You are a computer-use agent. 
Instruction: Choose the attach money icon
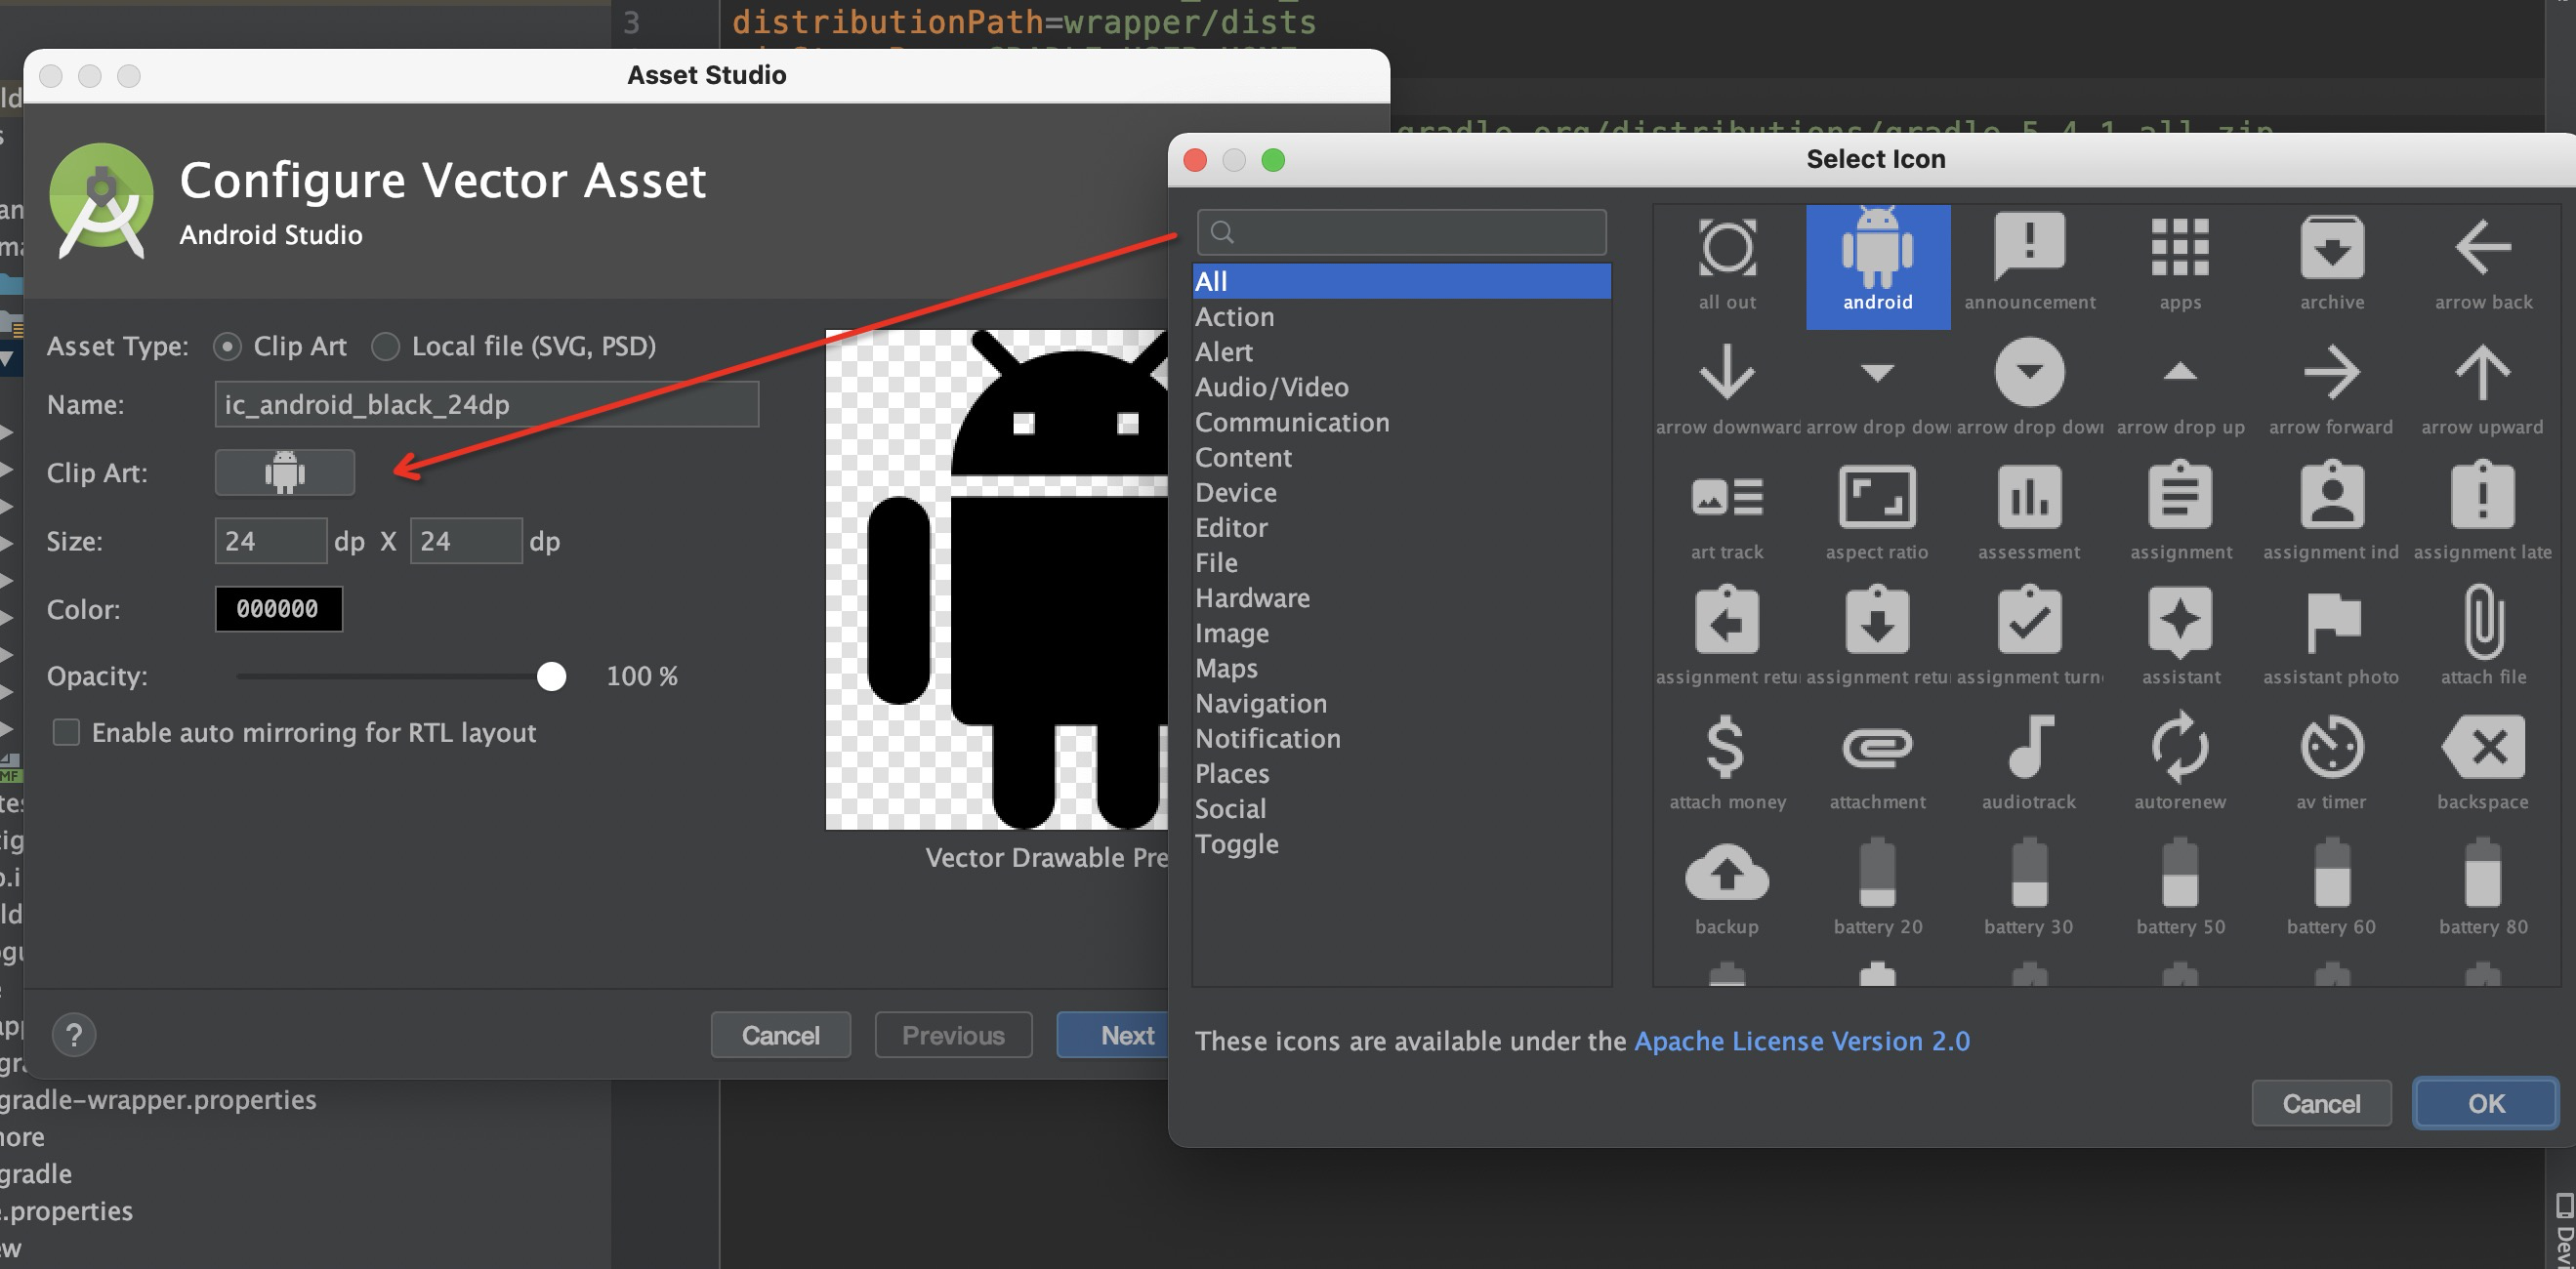tap(1727, 750)
